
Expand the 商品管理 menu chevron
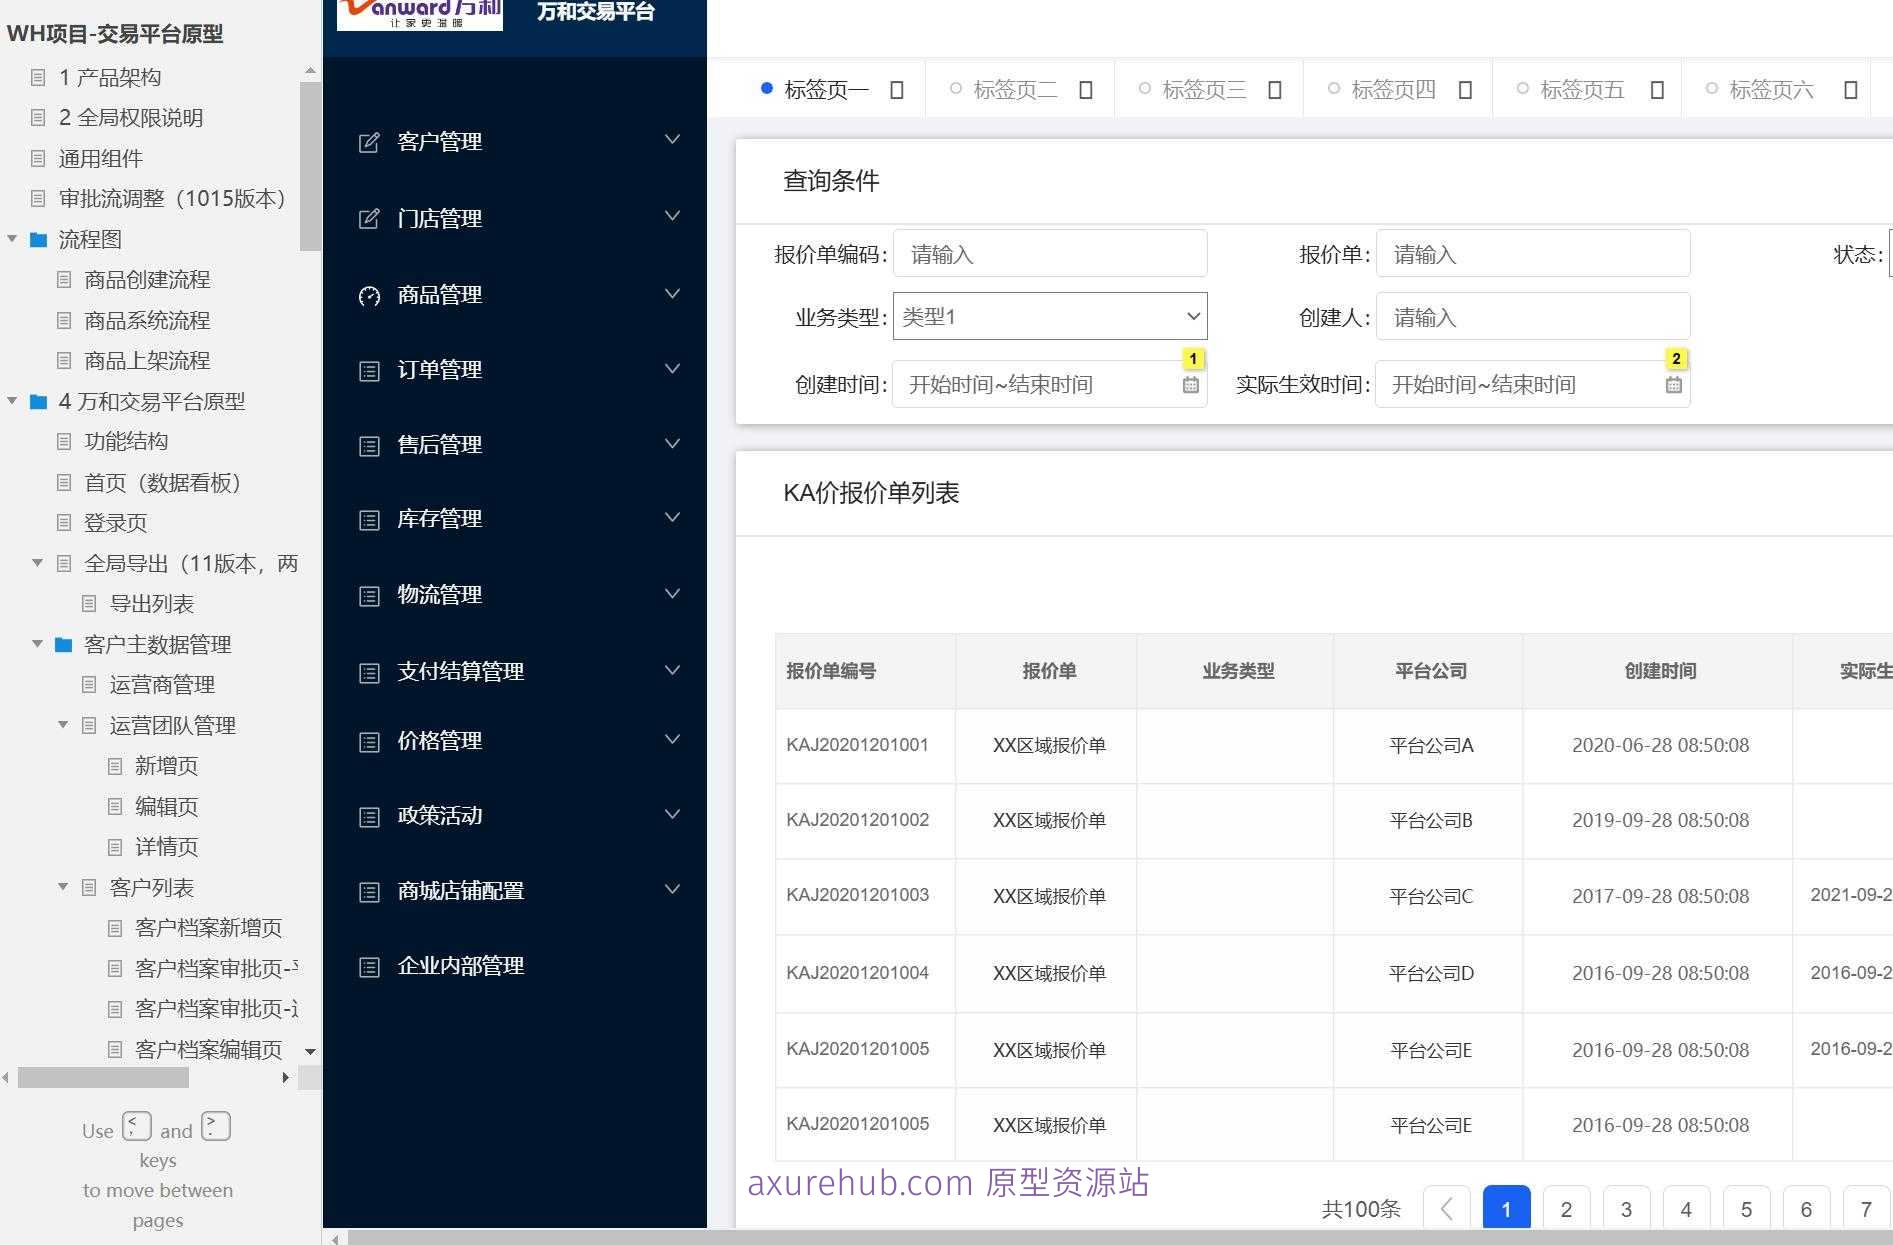671,294
